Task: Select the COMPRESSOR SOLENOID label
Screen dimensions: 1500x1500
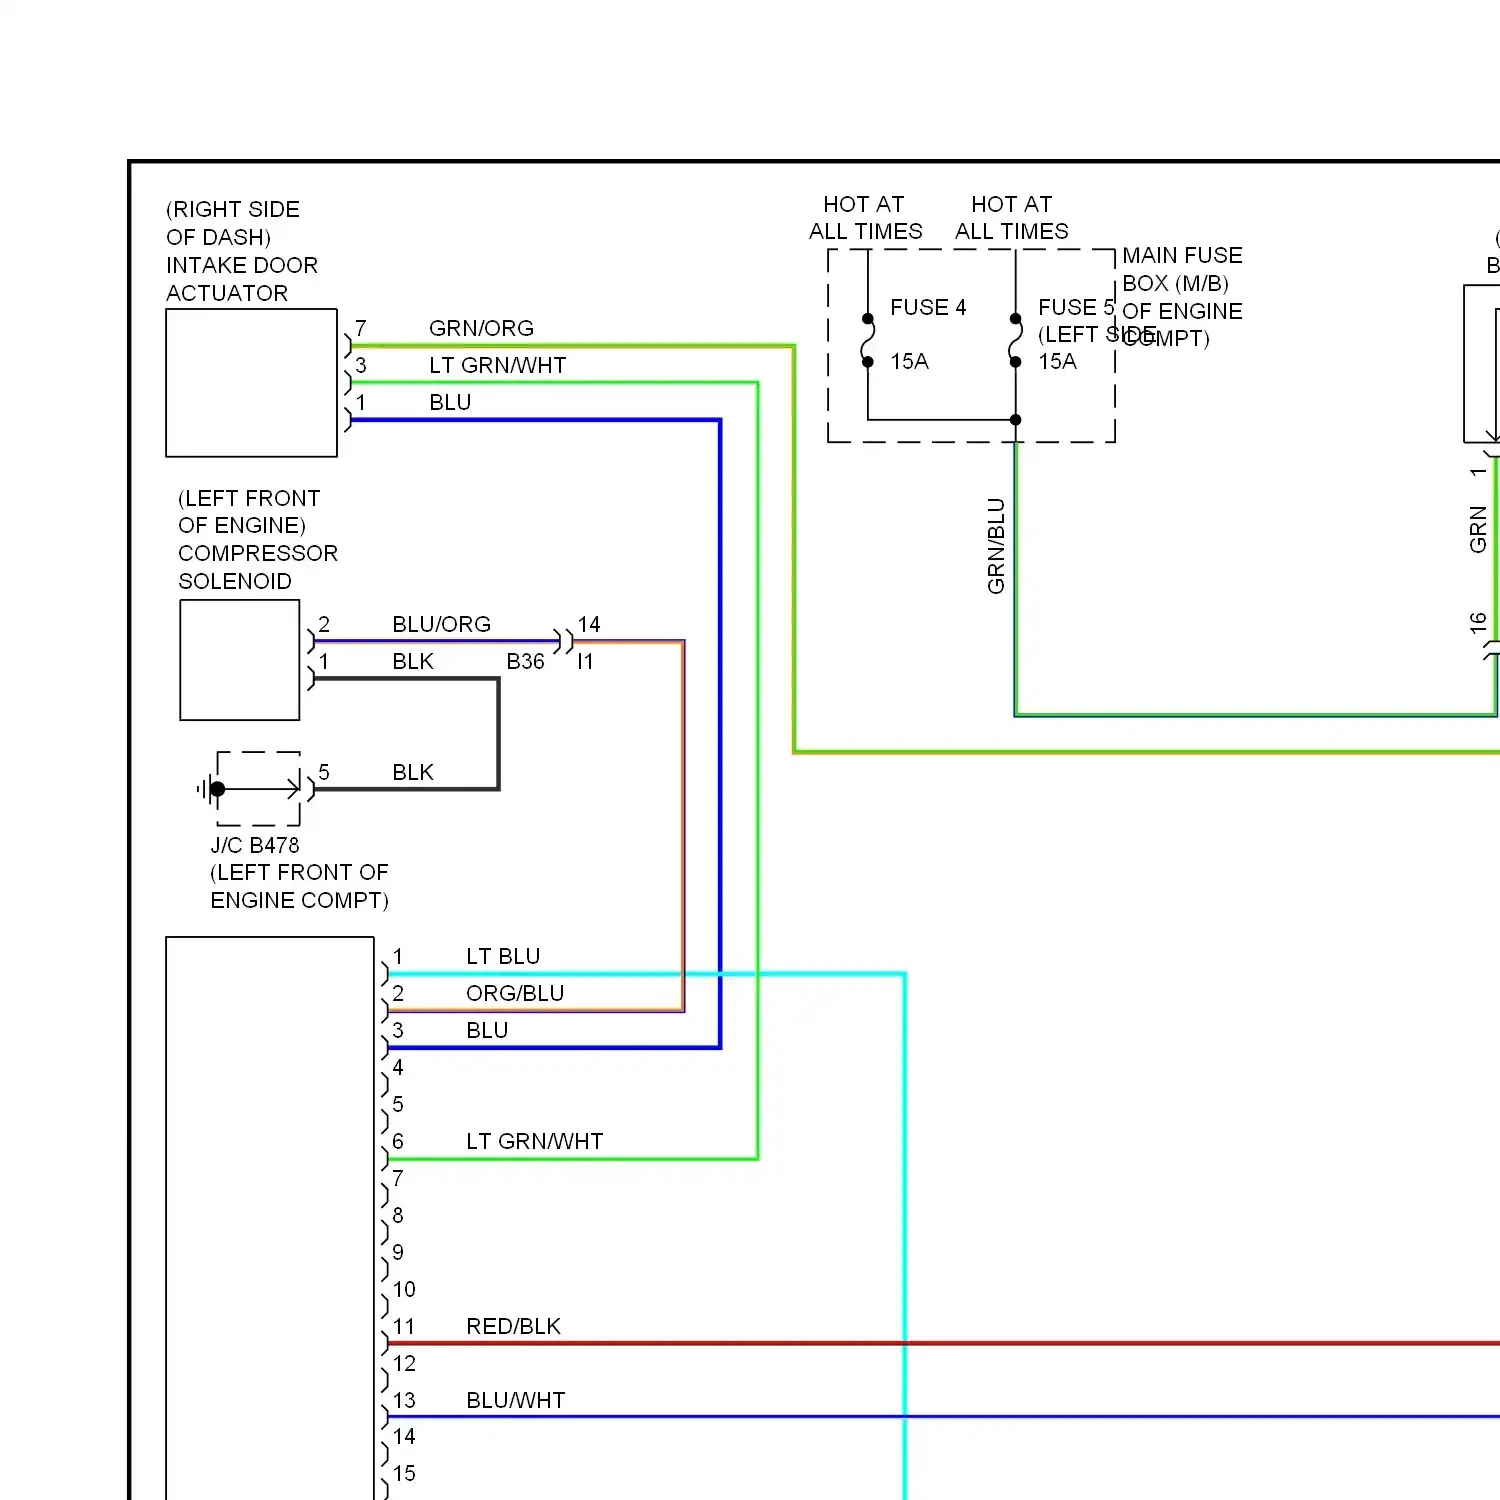Action: pyautogui.click(x=258, y=567)
